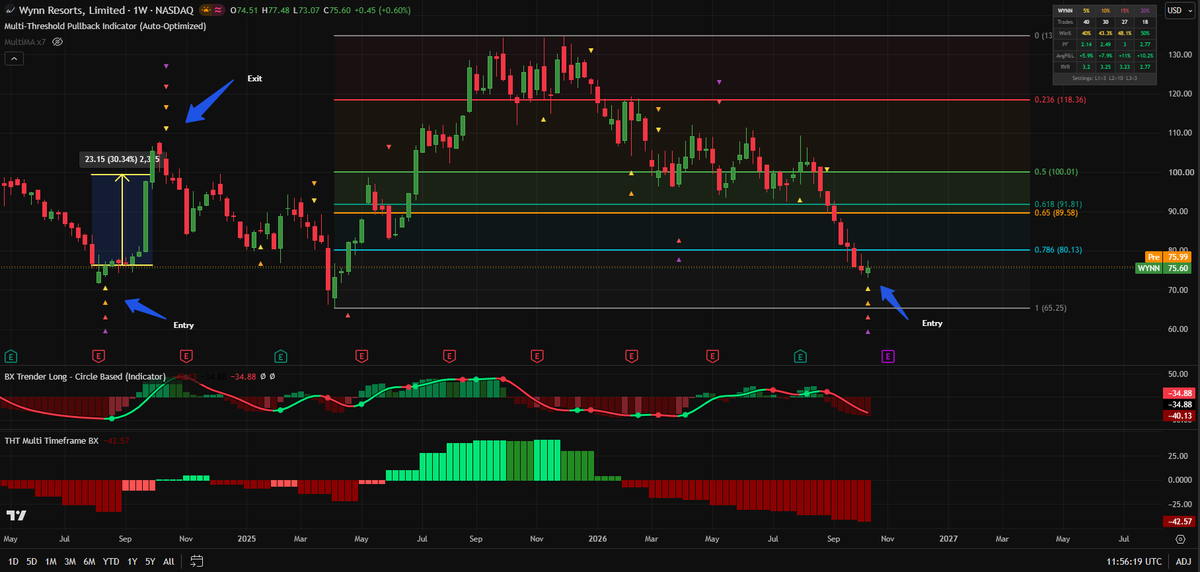Toggle MultiMA x7 visibility eye icon
The image size is (1200, 572).
click(x=57, y=42)
